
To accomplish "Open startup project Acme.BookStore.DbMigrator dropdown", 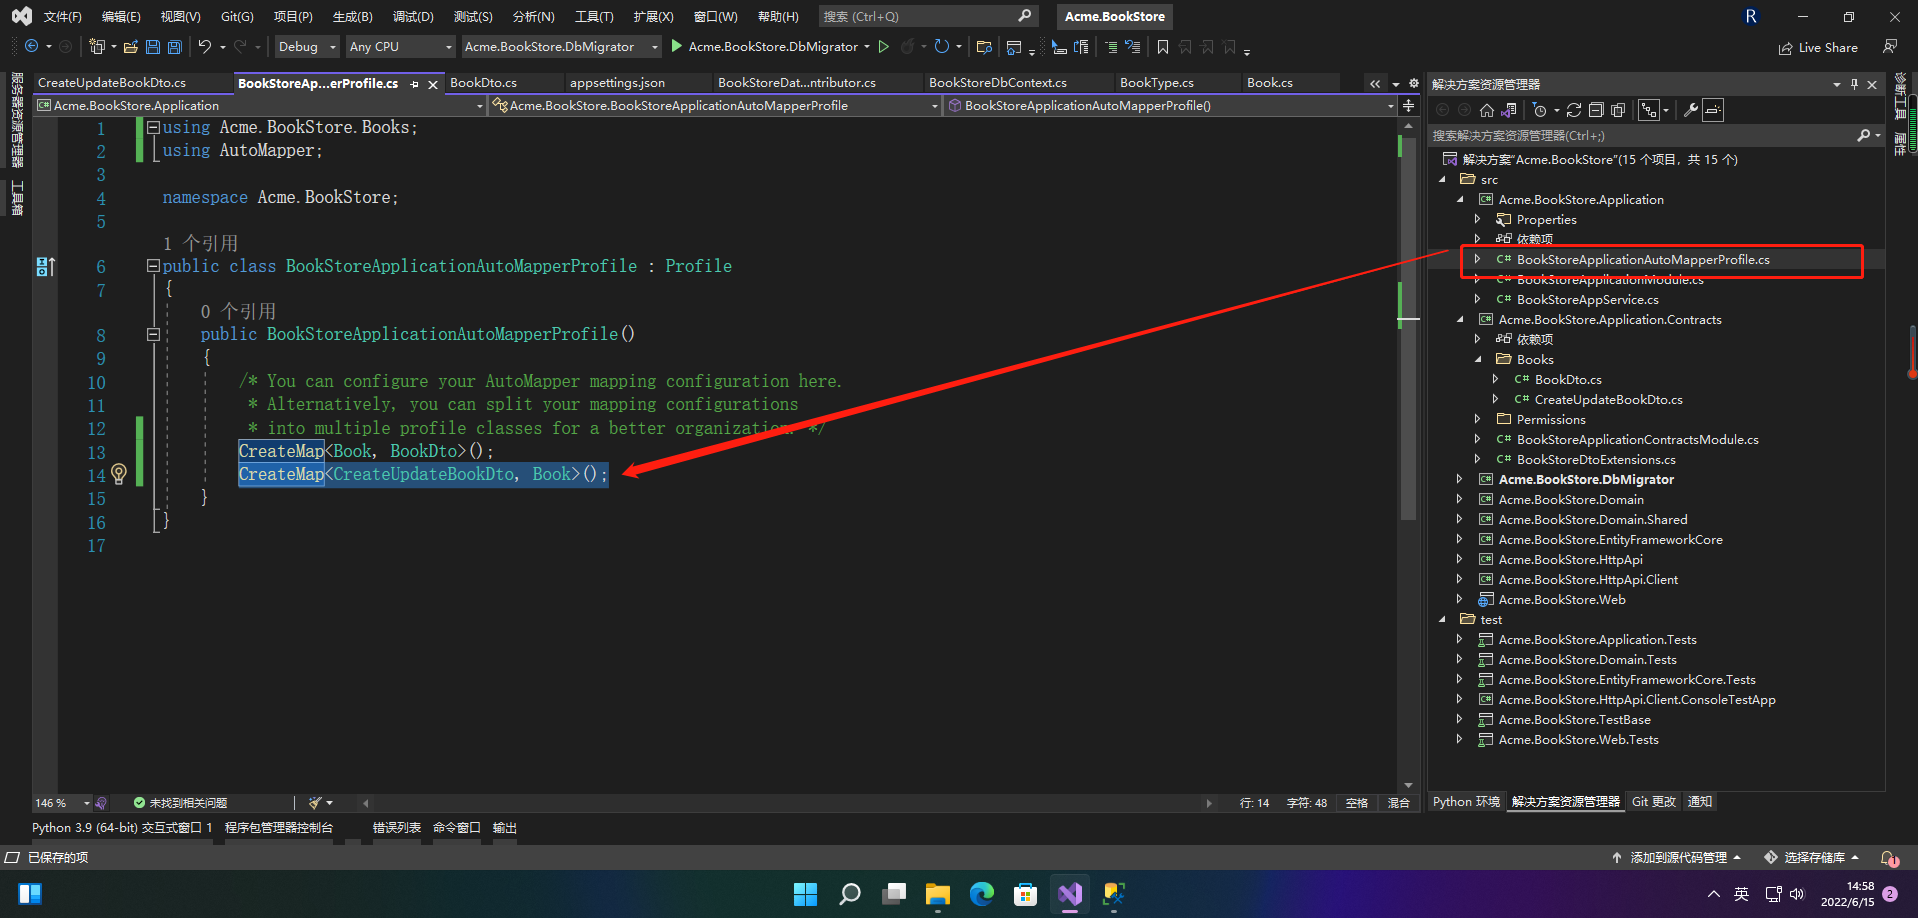I will [561, 46].
